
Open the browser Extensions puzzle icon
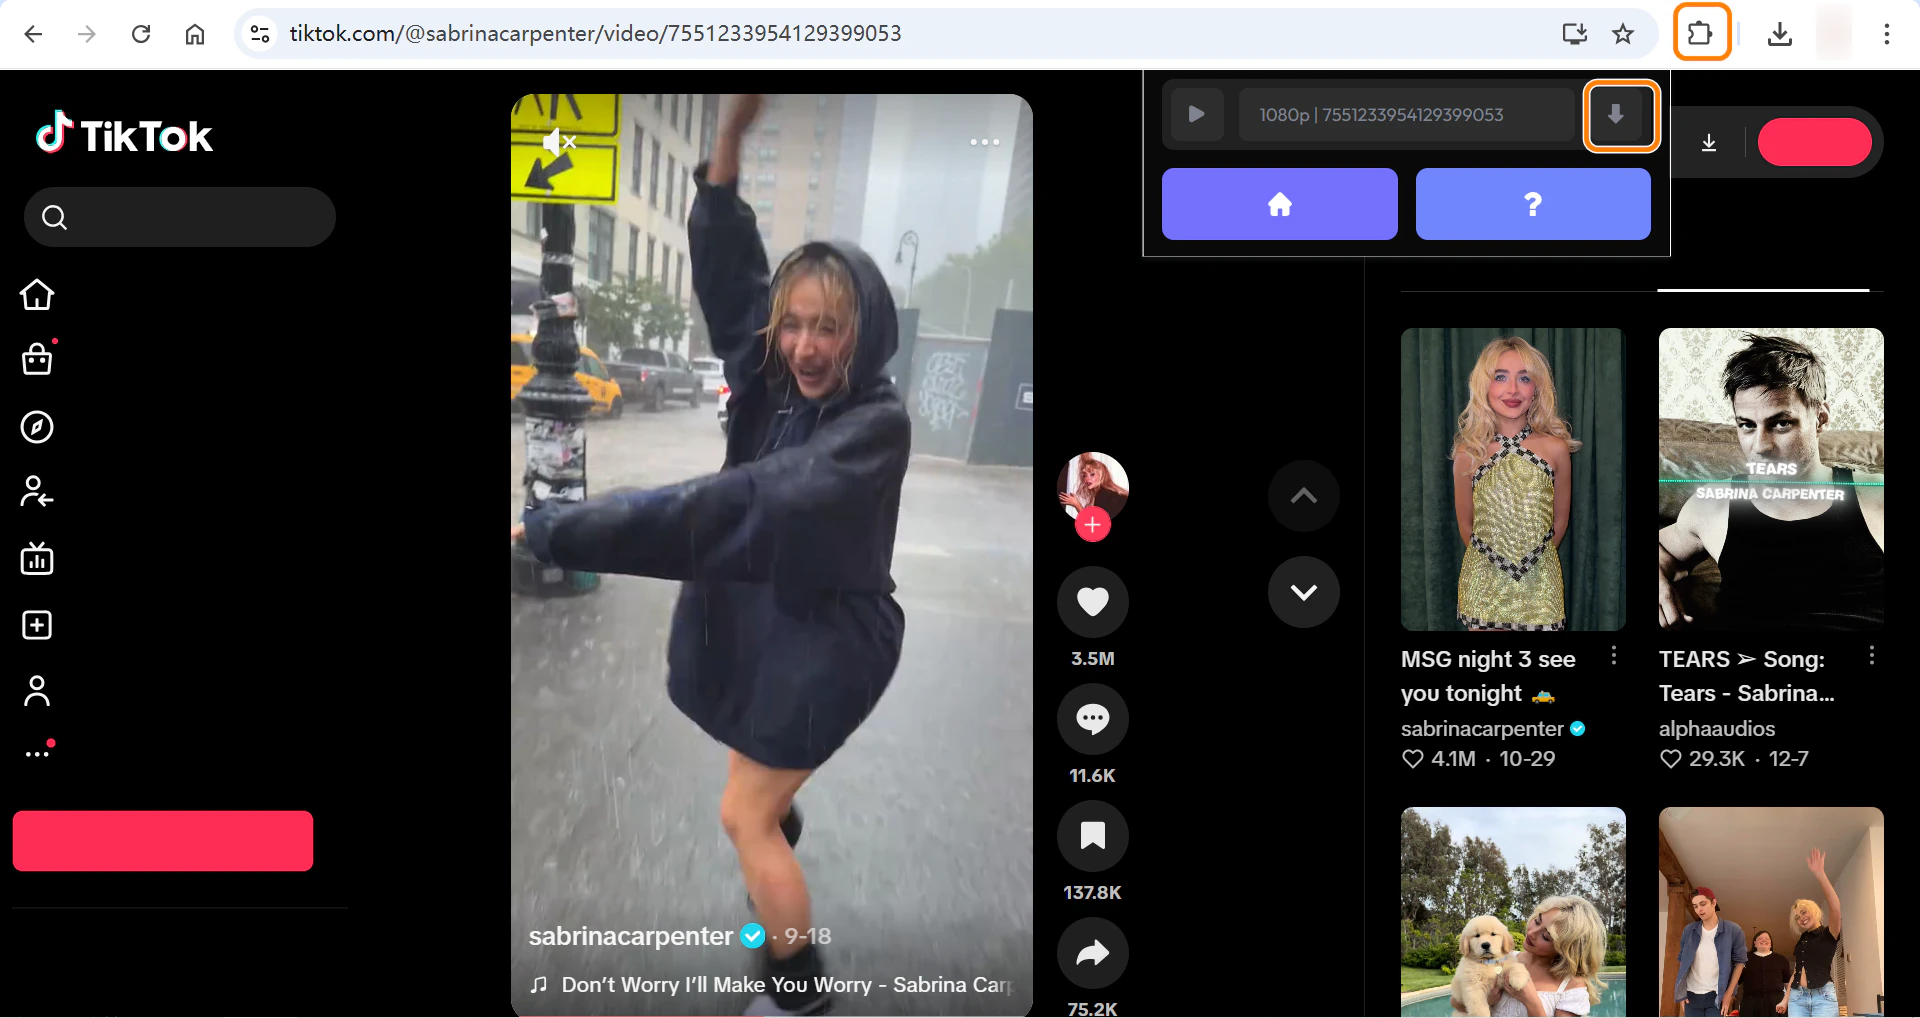click(x=1701, y=34)
